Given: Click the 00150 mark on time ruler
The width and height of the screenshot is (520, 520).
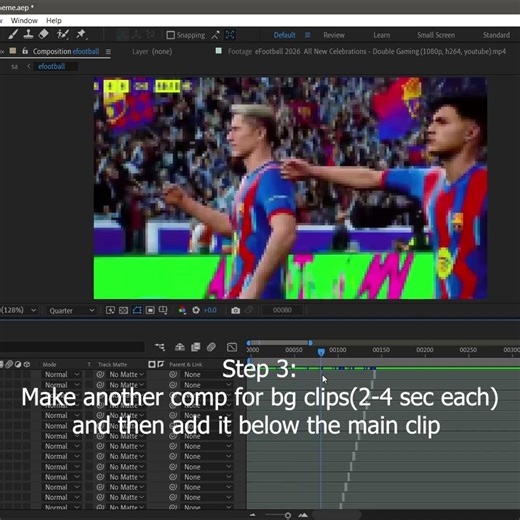Looking at the screenshot, I should [x=381, y=350].
